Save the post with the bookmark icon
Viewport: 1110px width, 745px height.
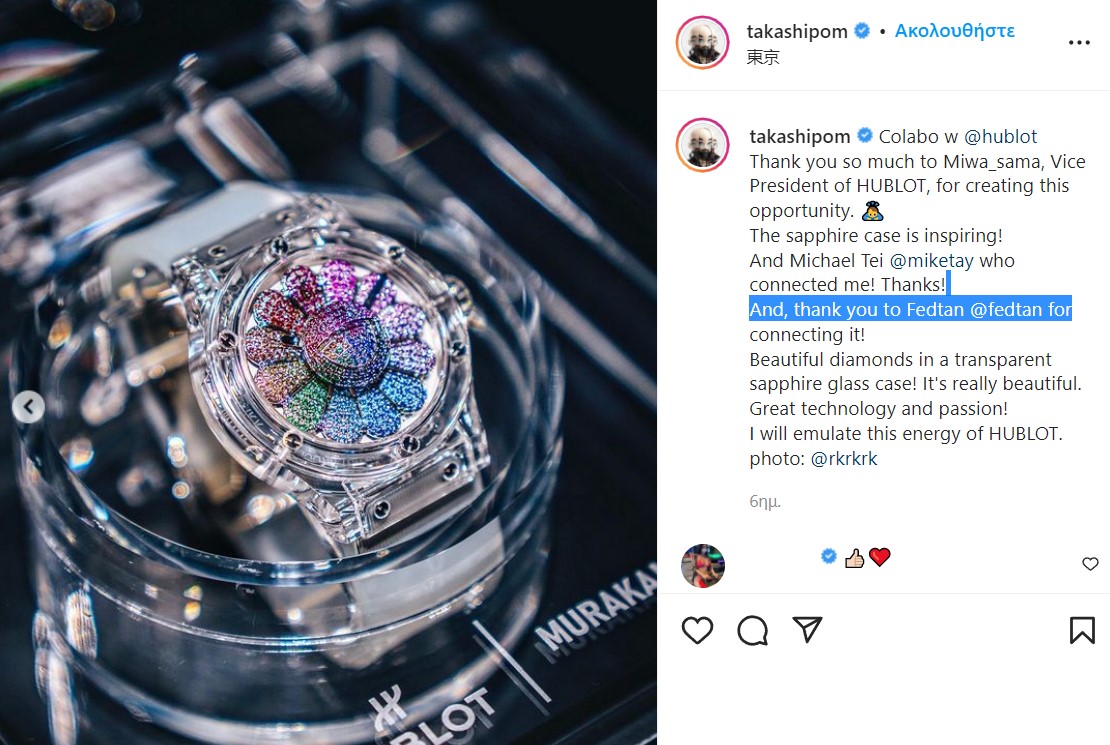pos(1082,630)
